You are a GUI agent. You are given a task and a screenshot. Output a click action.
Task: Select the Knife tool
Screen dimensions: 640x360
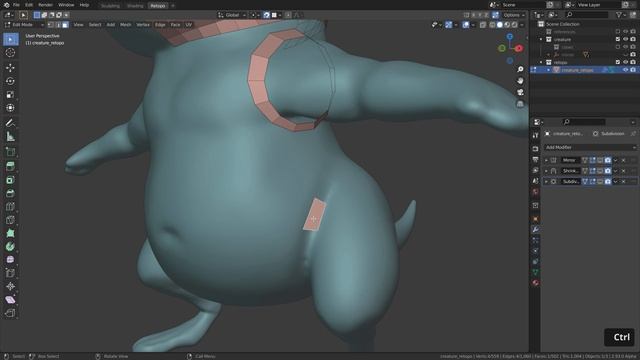tap(10, 220)
